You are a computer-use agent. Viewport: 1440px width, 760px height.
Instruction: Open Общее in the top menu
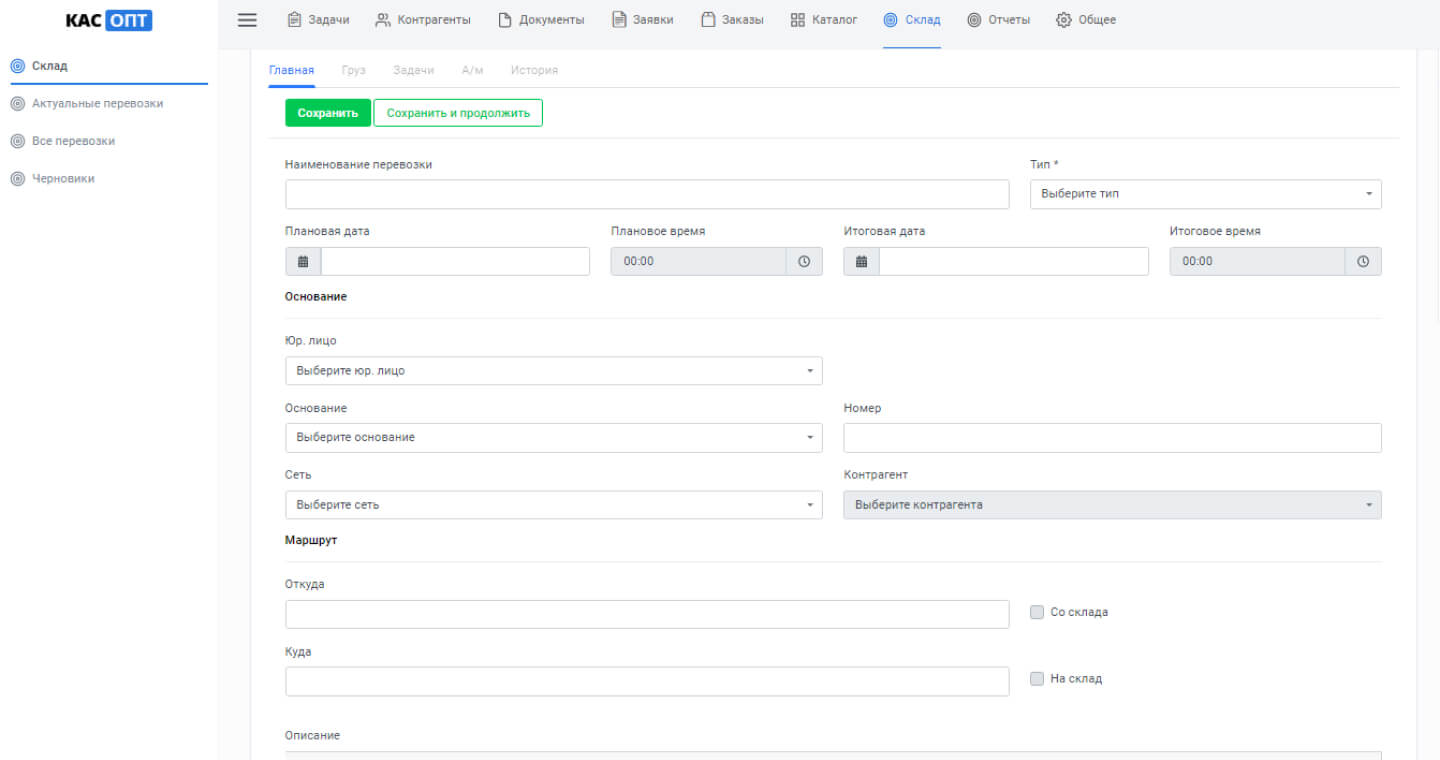(x=1097, y=20)
